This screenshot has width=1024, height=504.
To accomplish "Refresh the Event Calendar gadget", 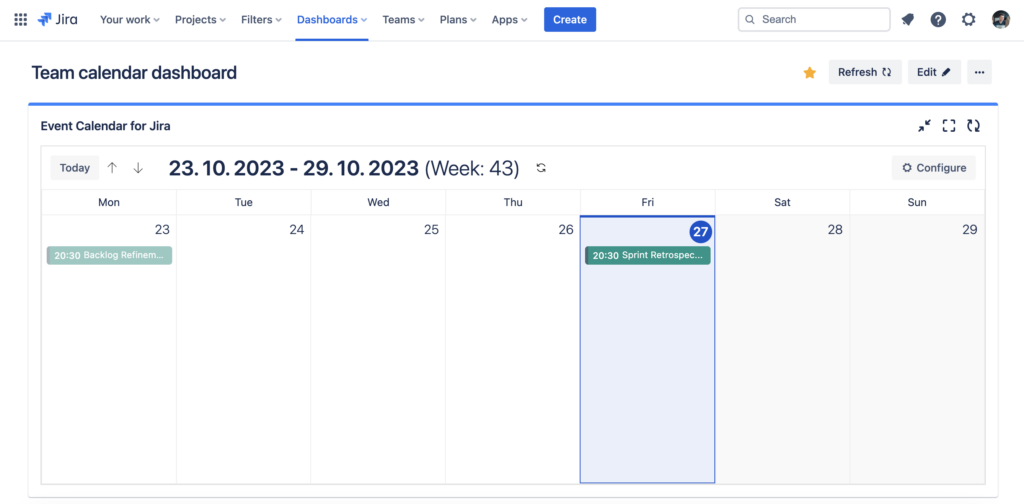I will pyautogui.click(x=973, y=126).
